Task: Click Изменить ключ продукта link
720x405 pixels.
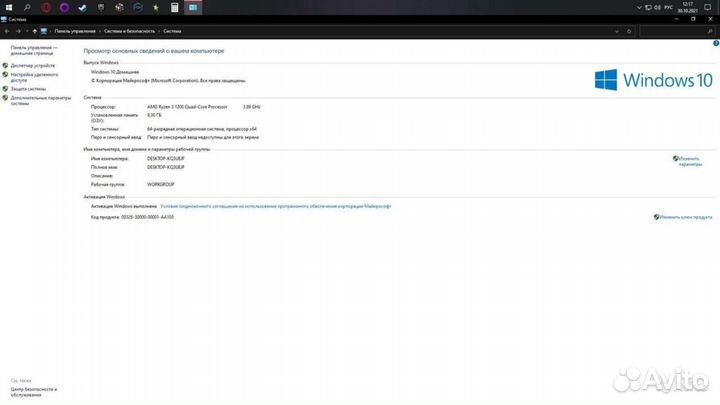Action: tap(686, 217)
